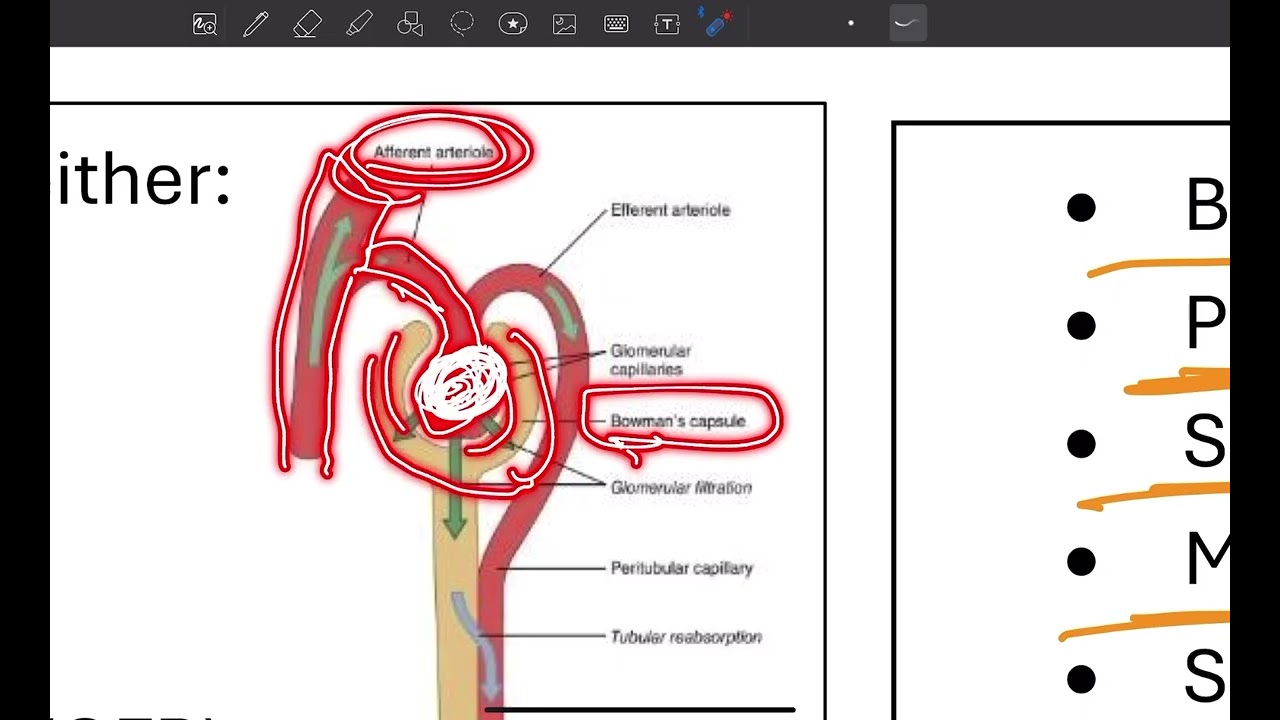Click the Bowman's capsule label
Screen dimensions: 1280x720
(x=678, y=421)
